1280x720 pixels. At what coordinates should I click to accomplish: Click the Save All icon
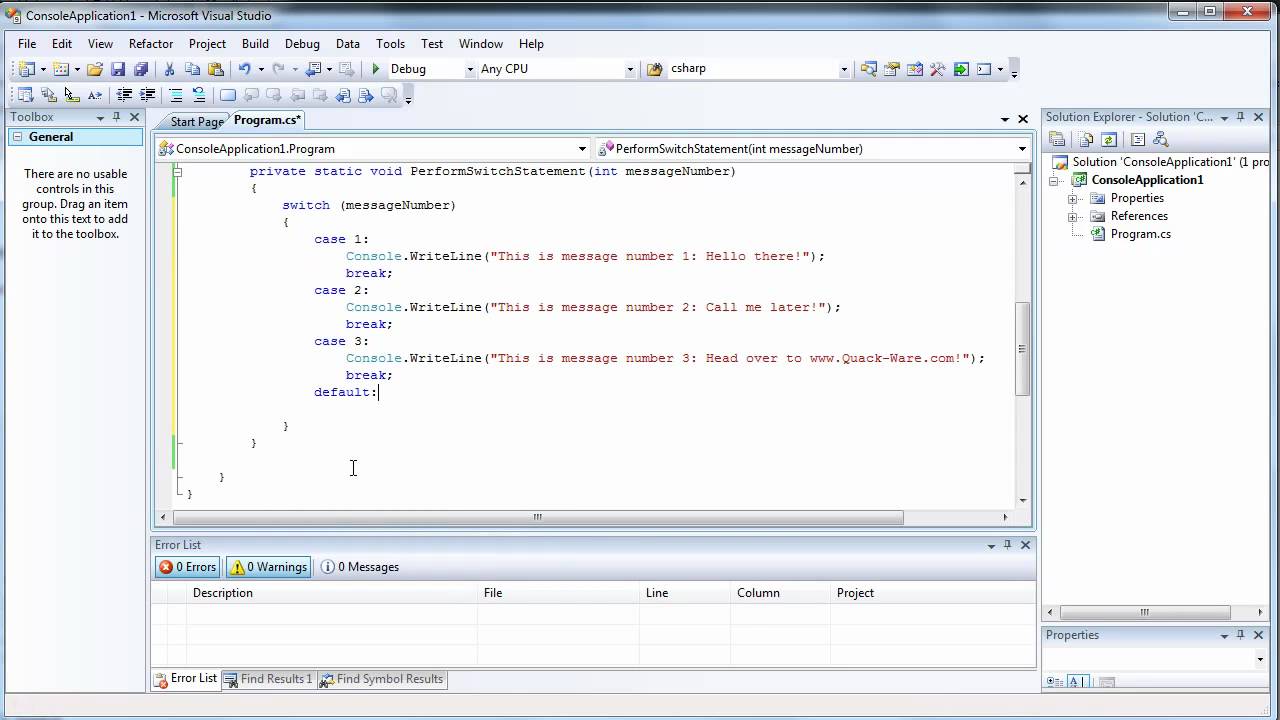point(141,69)
